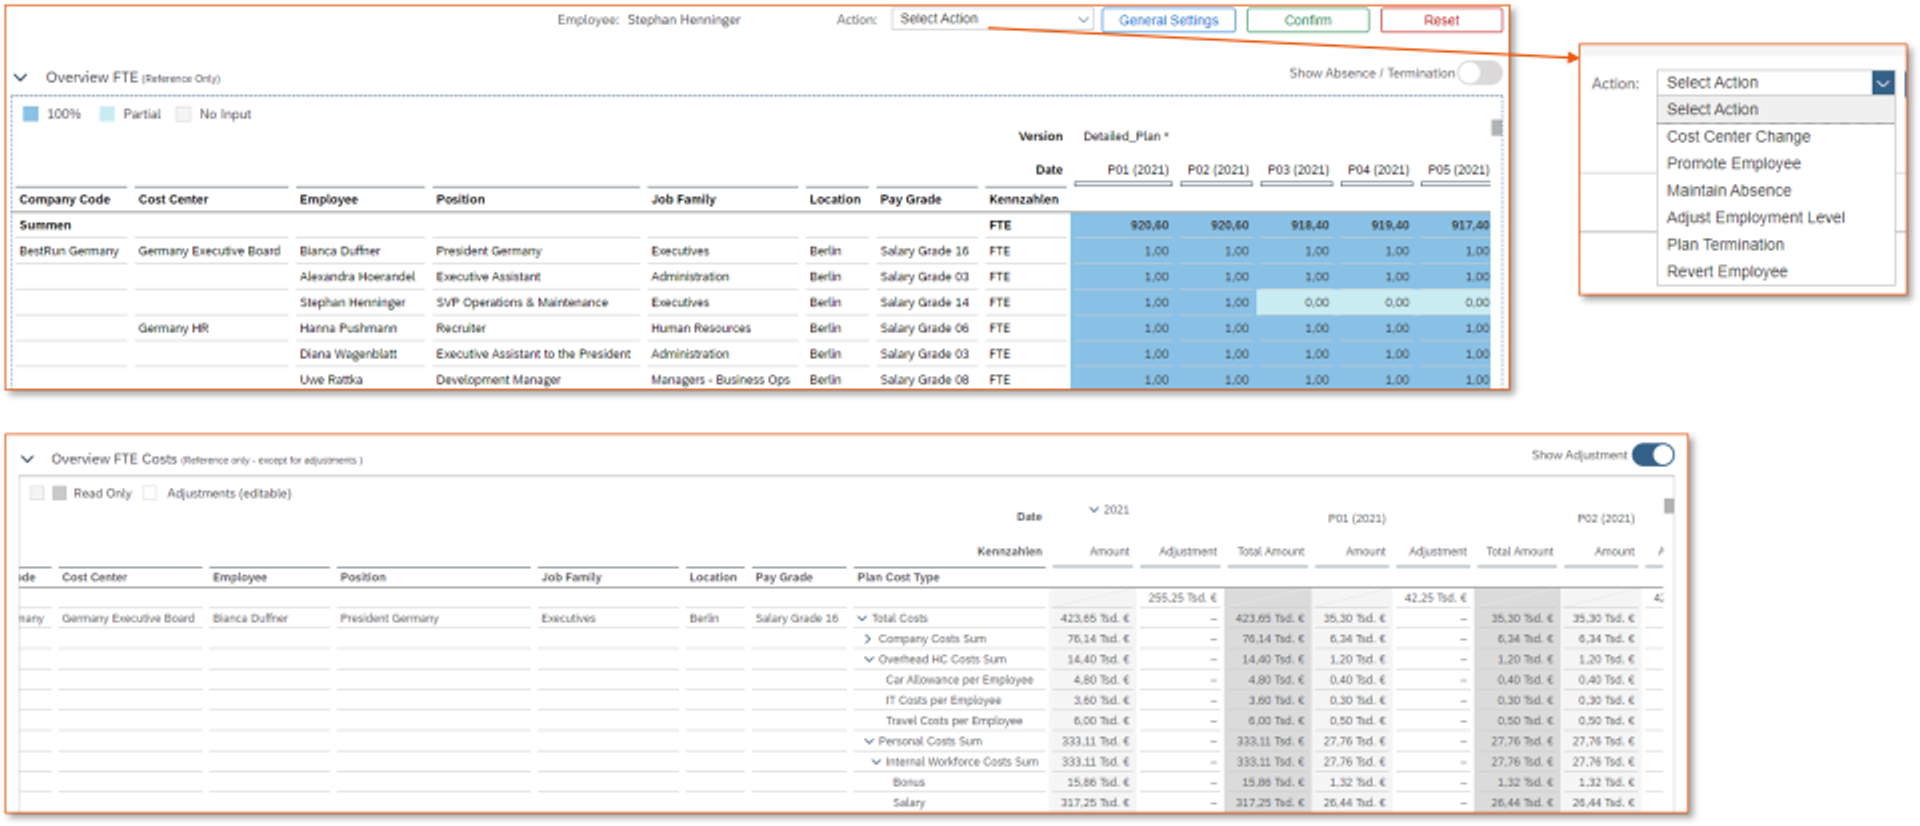This screenshot has width=1920, height=826.
Task: Click the Company Code column header
Action: pyautogui.click(x=65, y=200)
